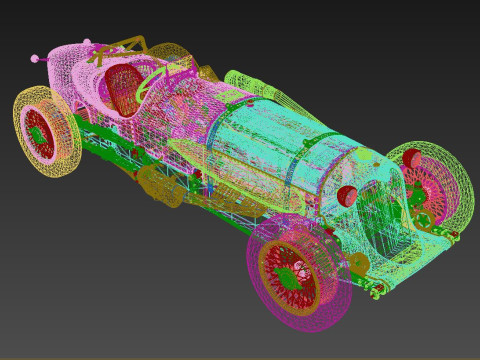
Task: Click the green hub spinner on the yellow rear wheel
Action: click(39, 135)
